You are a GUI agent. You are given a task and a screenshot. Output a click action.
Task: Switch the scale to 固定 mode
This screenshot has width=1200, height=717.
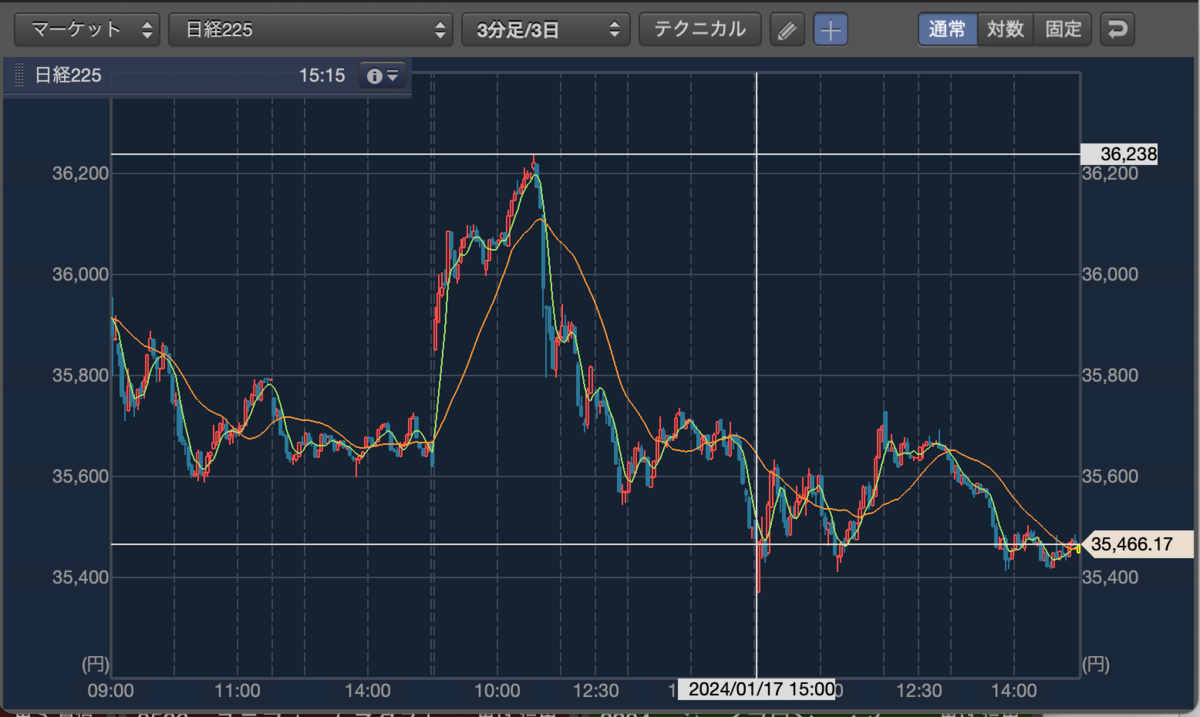pyautogui.click(x=1063, y=29)
